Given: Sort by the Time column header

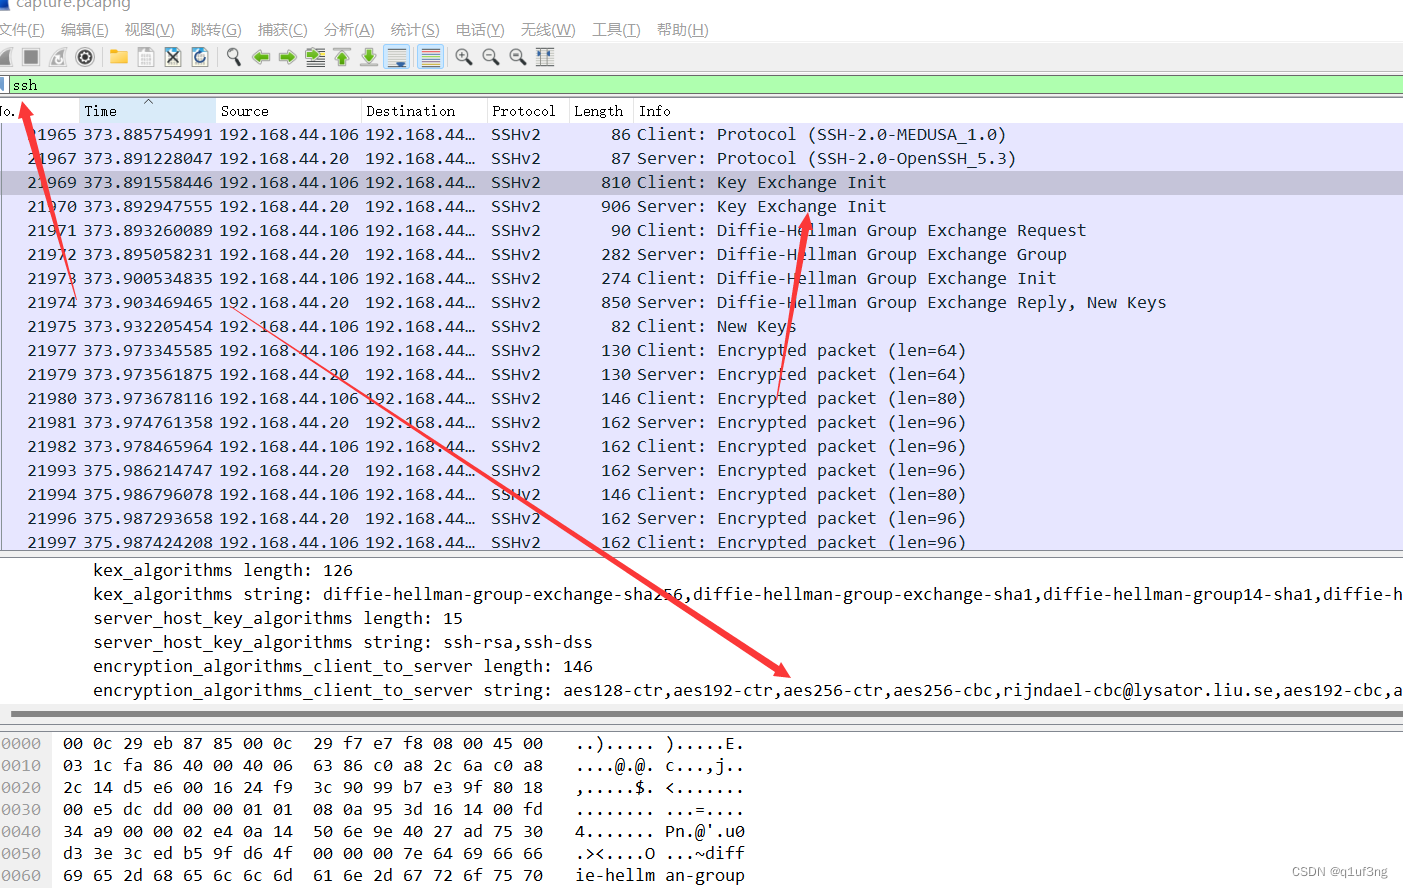Looking at the screenshot, I should click(147, 111).
